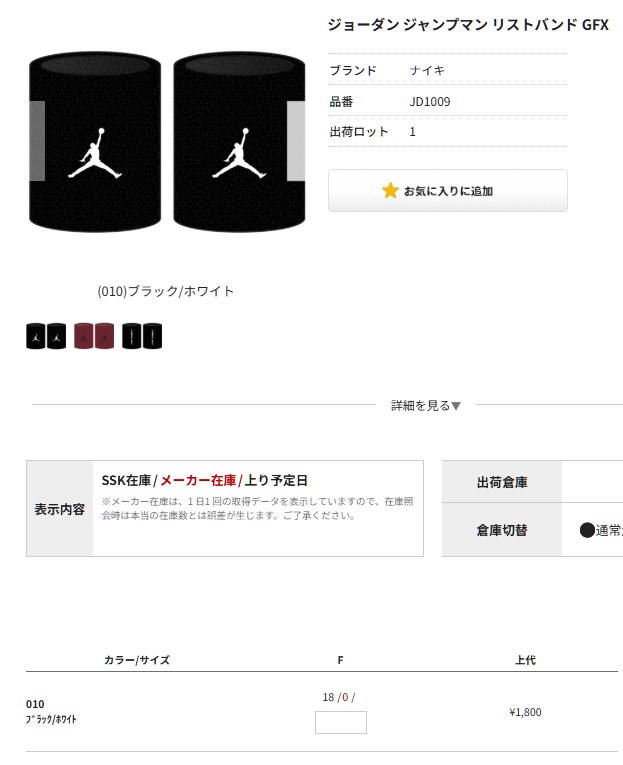Click the F size column header
The width and height of the screenshot is (623, 765).
pyautogui.click(x=341, y=660)
